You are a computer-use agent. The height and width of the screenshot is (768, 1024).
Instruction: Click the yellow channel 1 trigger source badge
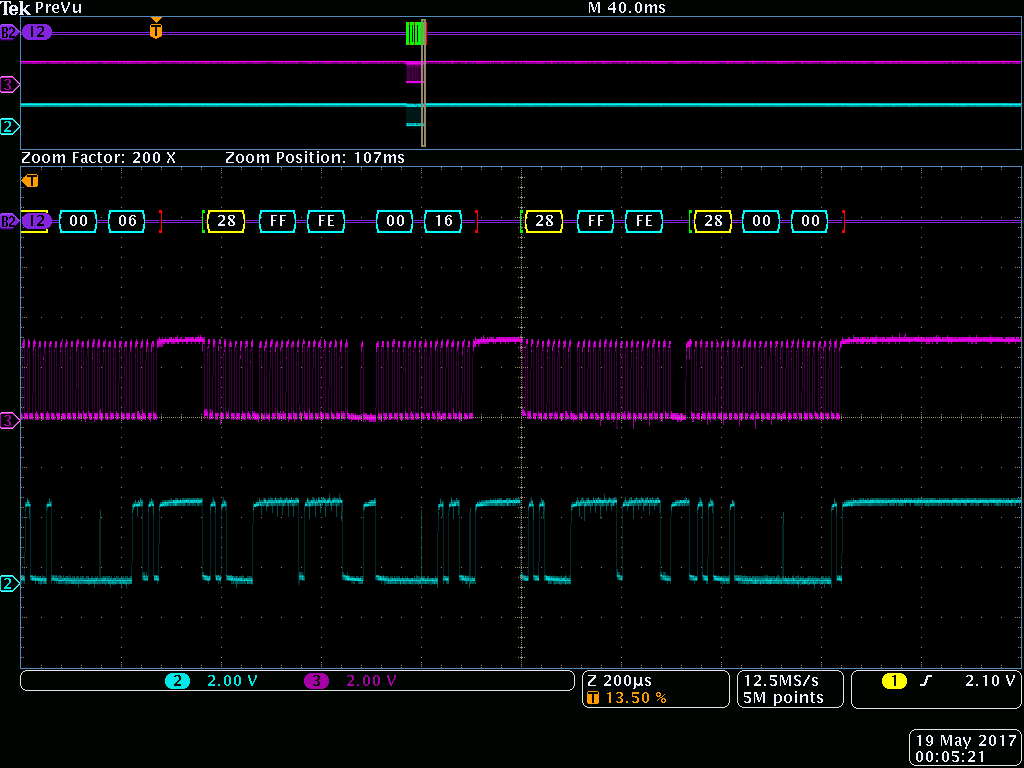[894, 681]
